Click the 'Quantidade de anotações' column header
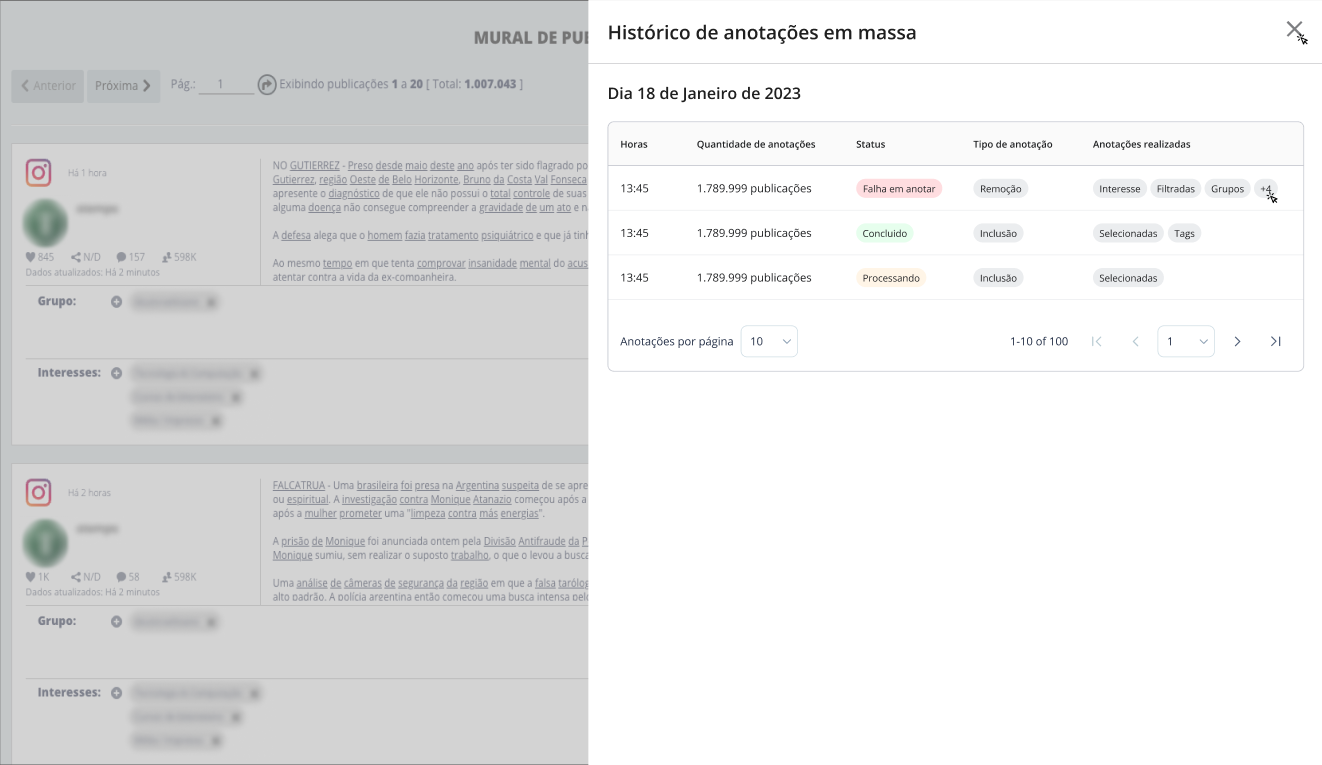1322x765 pixels. tap(755, 144)
